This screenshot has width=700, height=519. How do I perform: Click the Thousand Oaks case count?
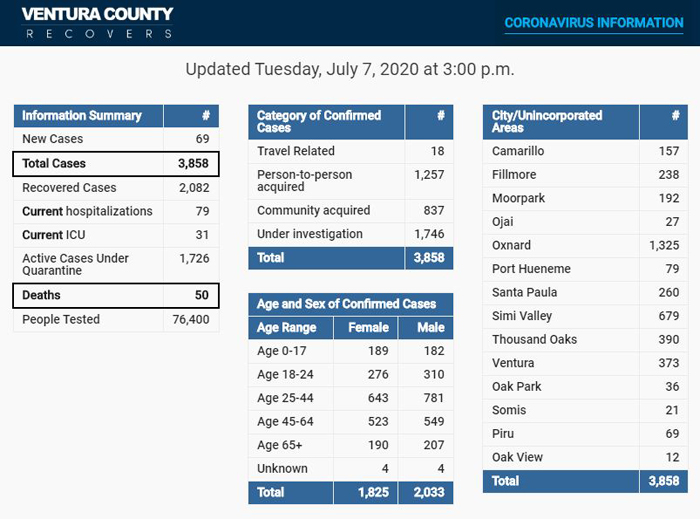pyautogui.click(x=665, y=340)
